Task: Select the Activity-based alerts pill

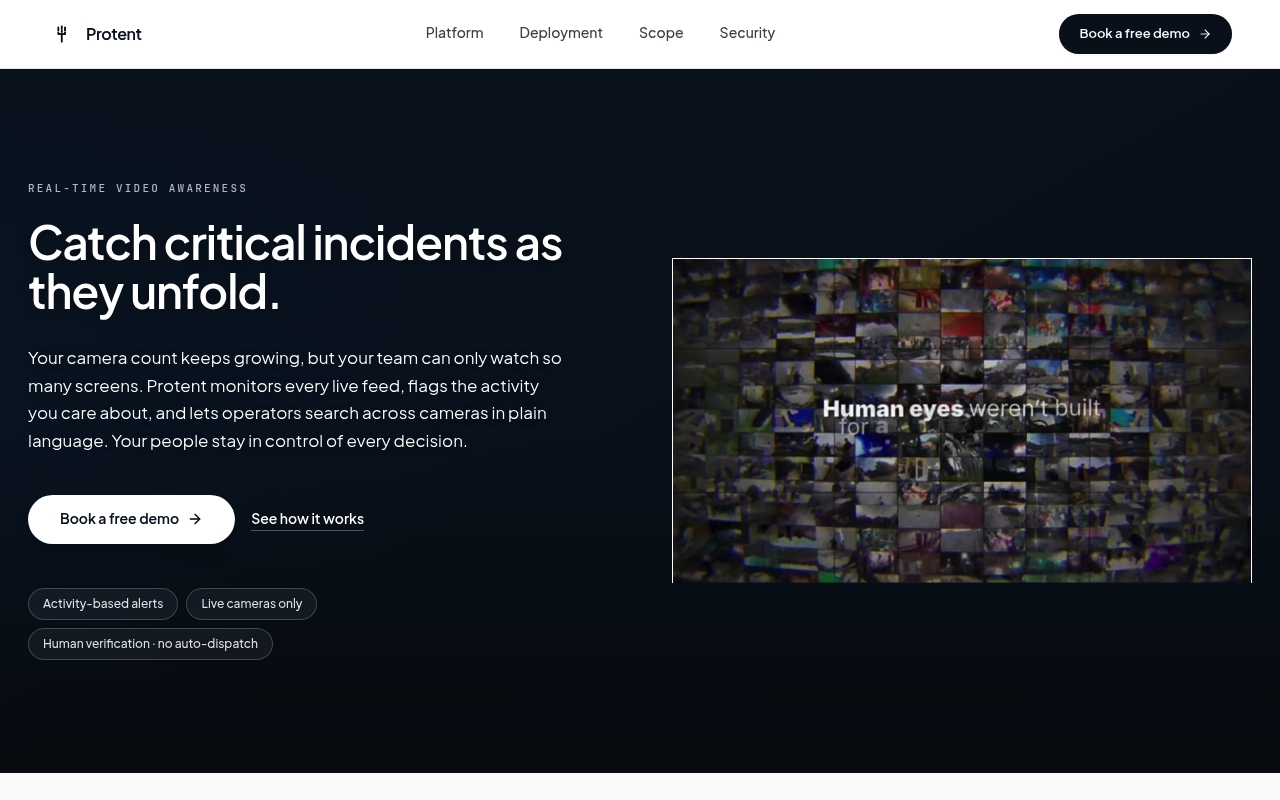Action: click(x=103, y=604)
